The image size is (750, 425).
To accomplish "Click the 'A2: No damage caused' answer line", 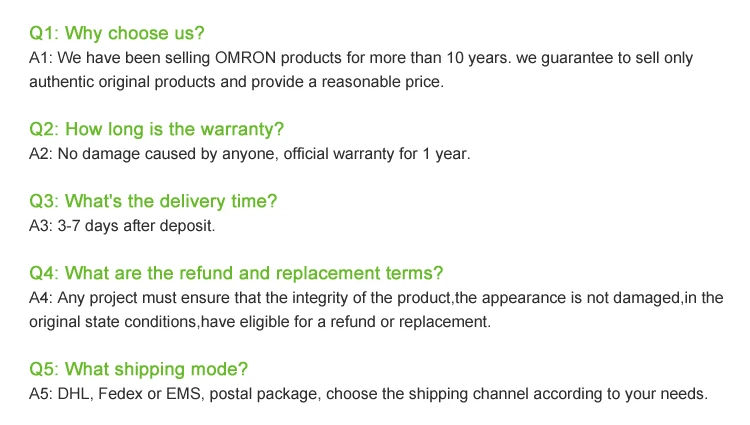I will pos(250,154).
